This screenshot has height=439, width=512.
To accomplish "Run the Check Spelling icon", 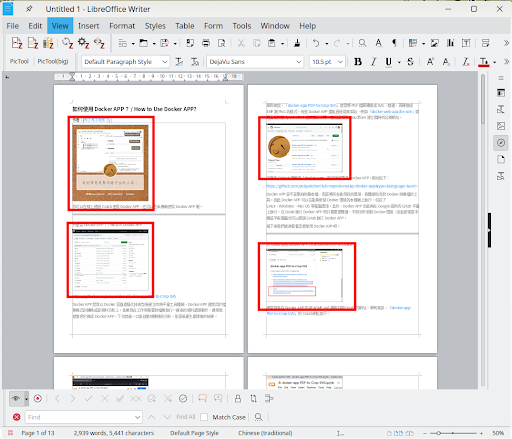I will tap(379, 43).
